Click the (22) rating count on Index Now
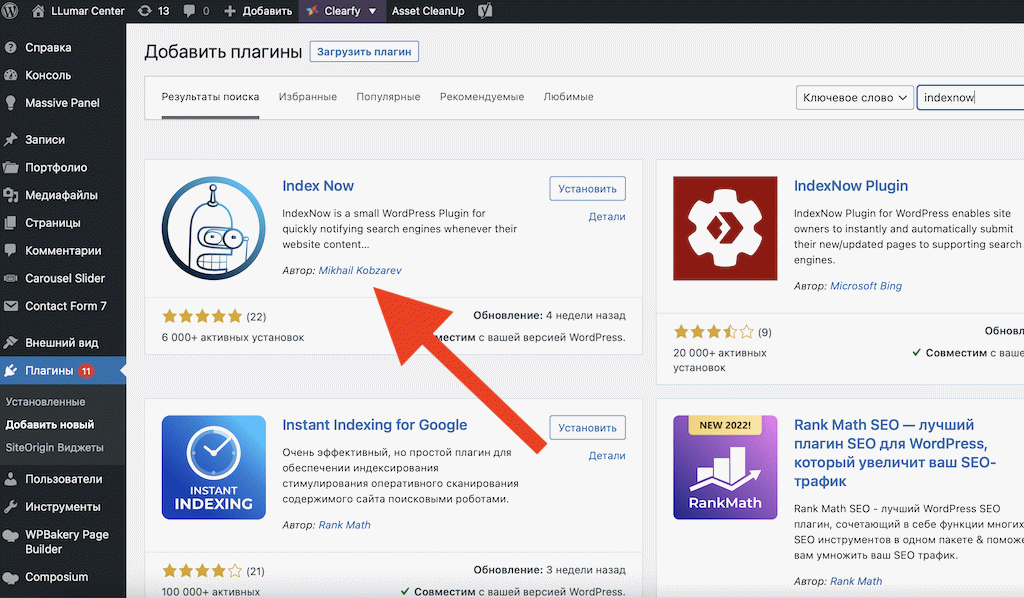The height and width of the screenshot is (598, 1024). click(x=256, y=317)
